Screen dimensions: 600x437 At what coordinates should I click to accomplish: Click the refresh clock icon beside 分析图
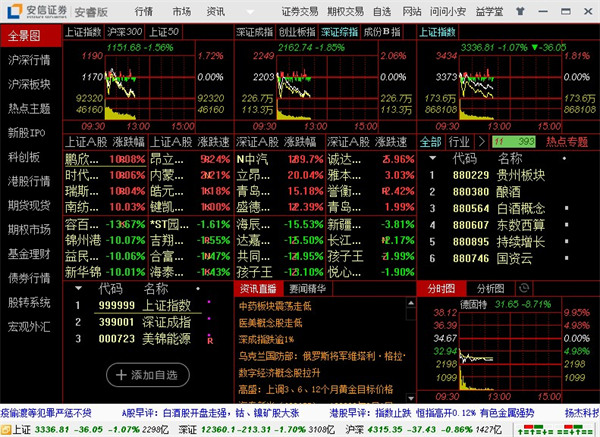(524, 288)
